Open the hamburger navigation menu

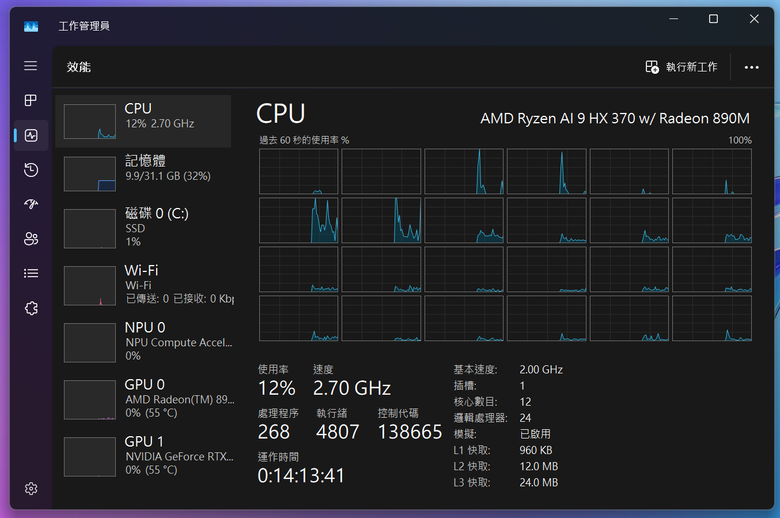30,66
